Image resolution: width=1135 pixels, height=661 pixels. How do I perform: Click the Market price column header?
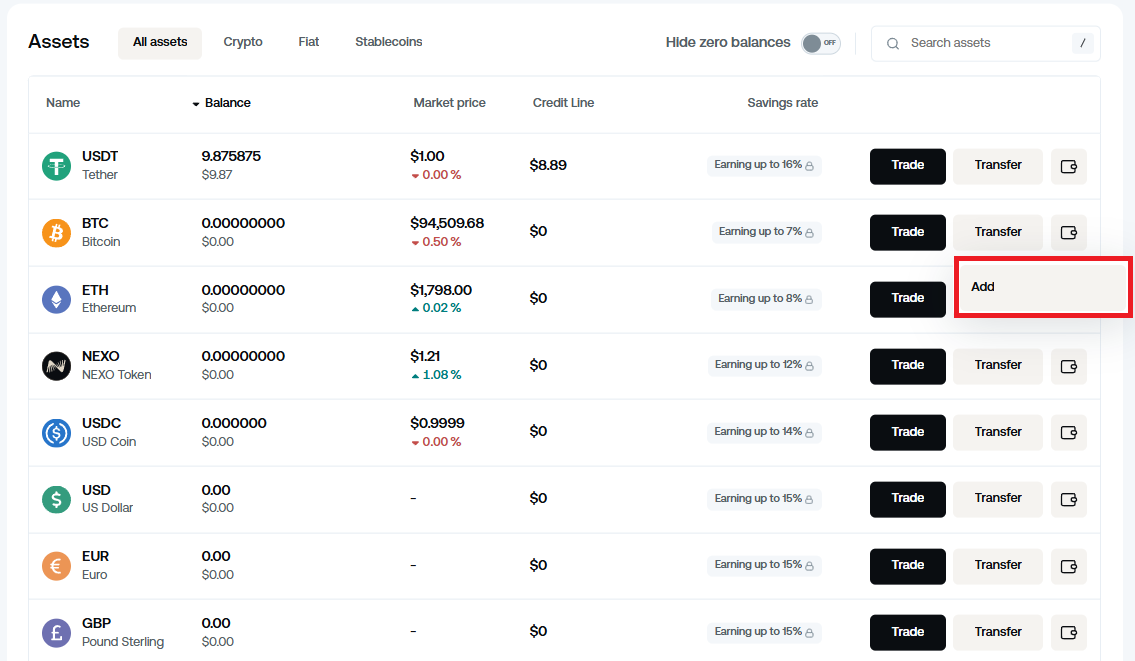click(450, 103)
